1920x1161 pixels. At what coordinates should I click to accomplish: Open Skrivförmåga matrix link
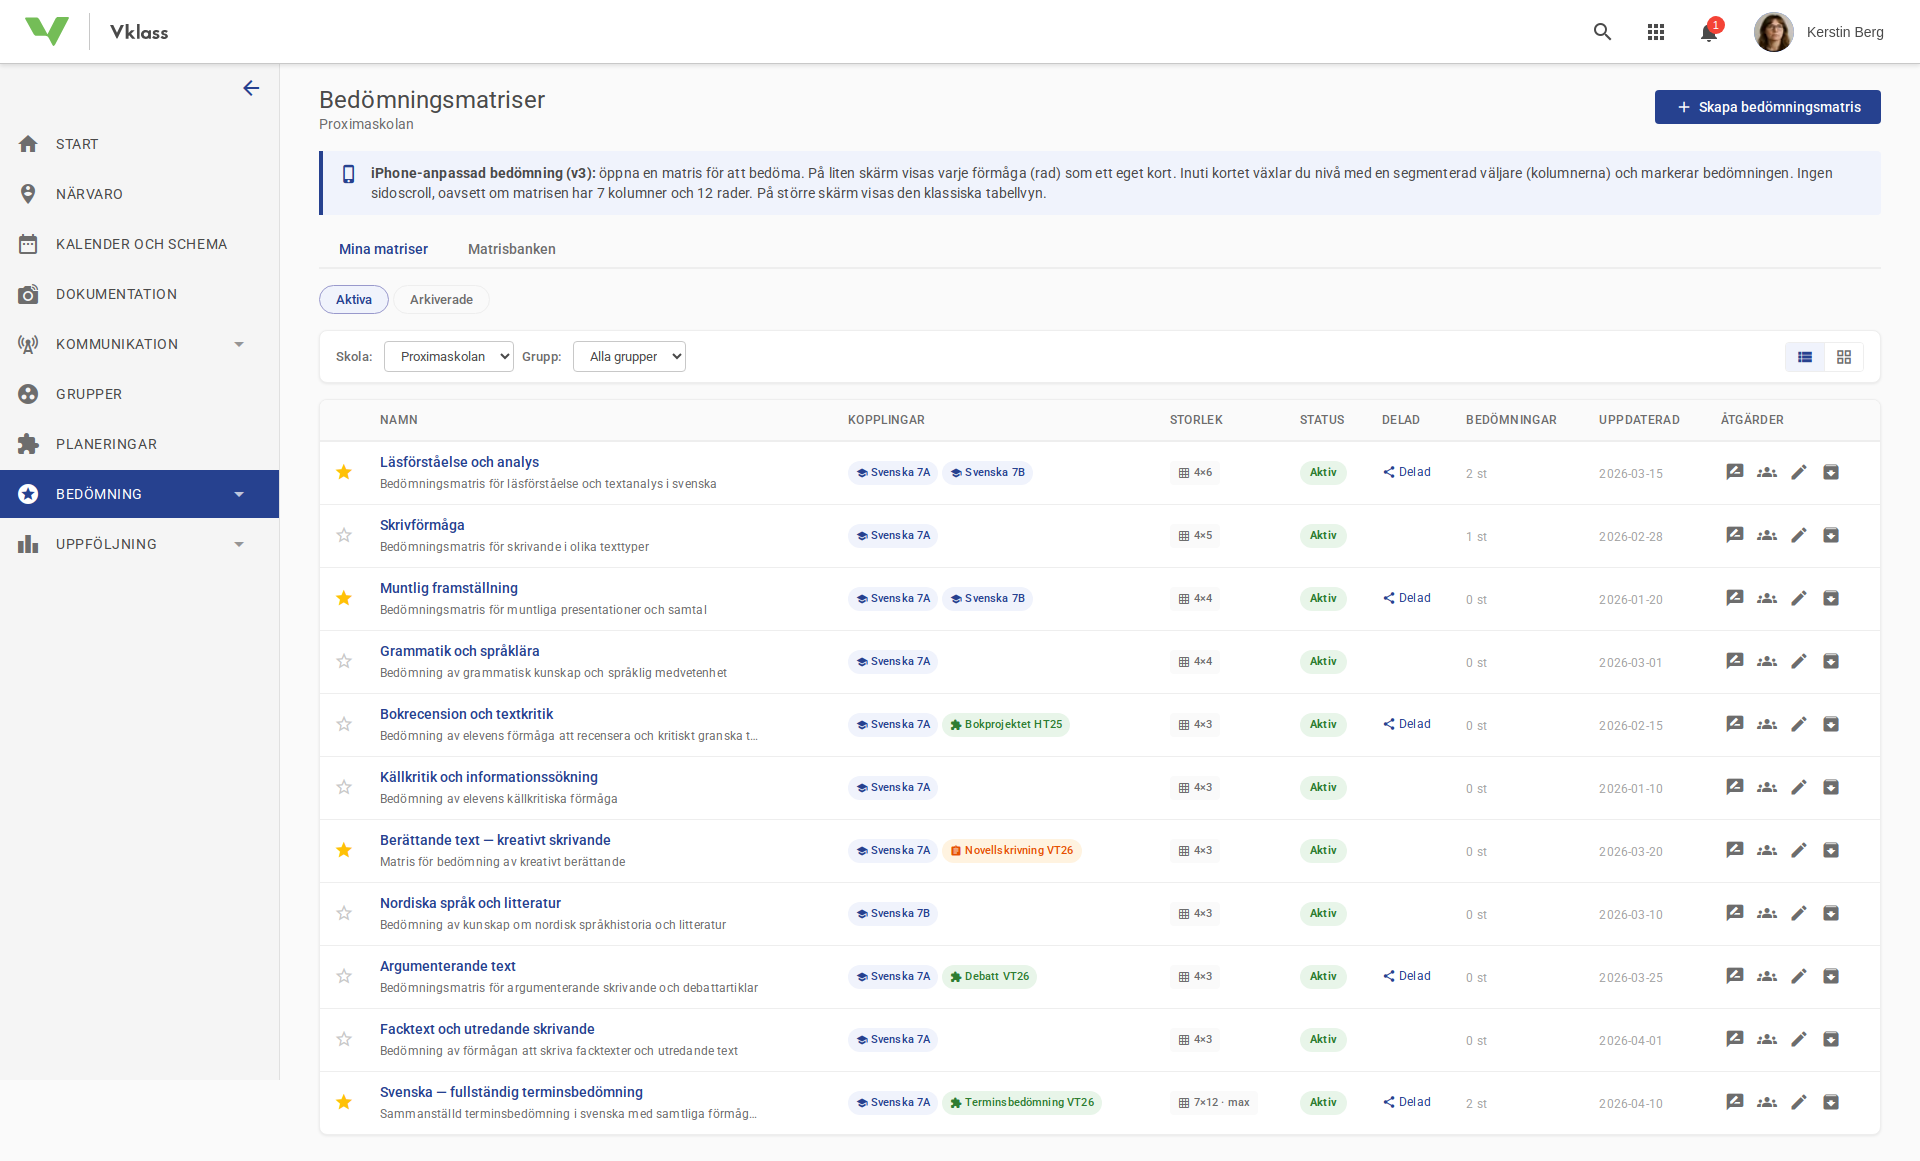(x=422, y=525)
